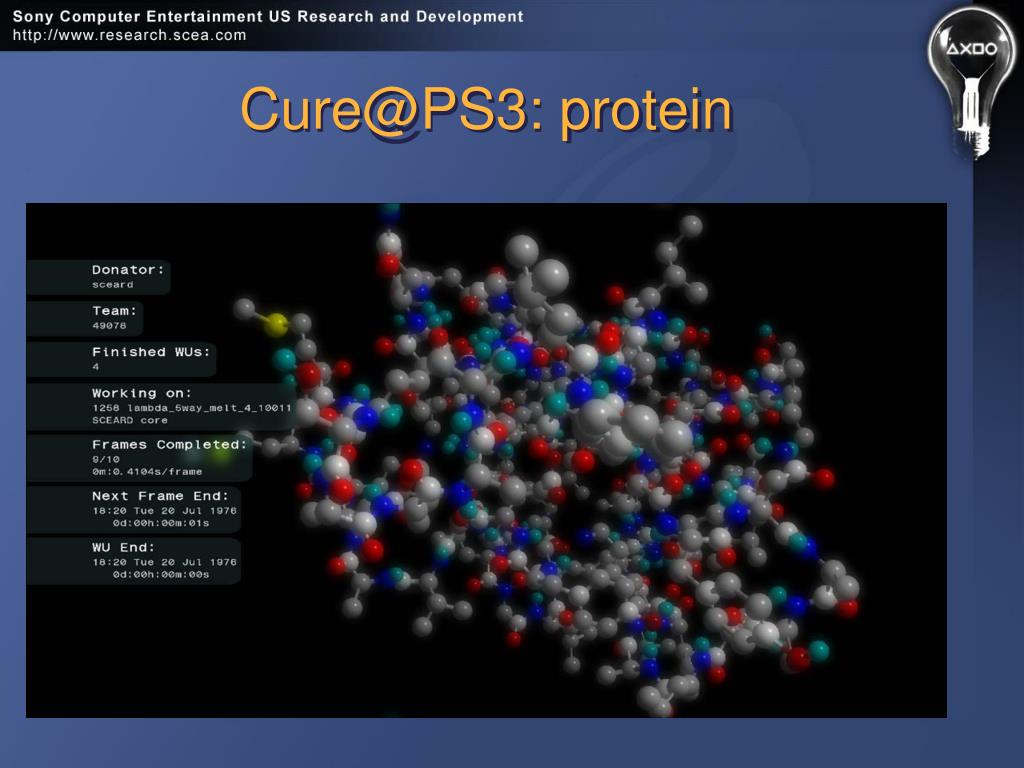The width and height of the screenshot is (1024, 768).
Task: Click the '0d:00h:00m:00s' countdown value
Action: (x=161, y=575)
